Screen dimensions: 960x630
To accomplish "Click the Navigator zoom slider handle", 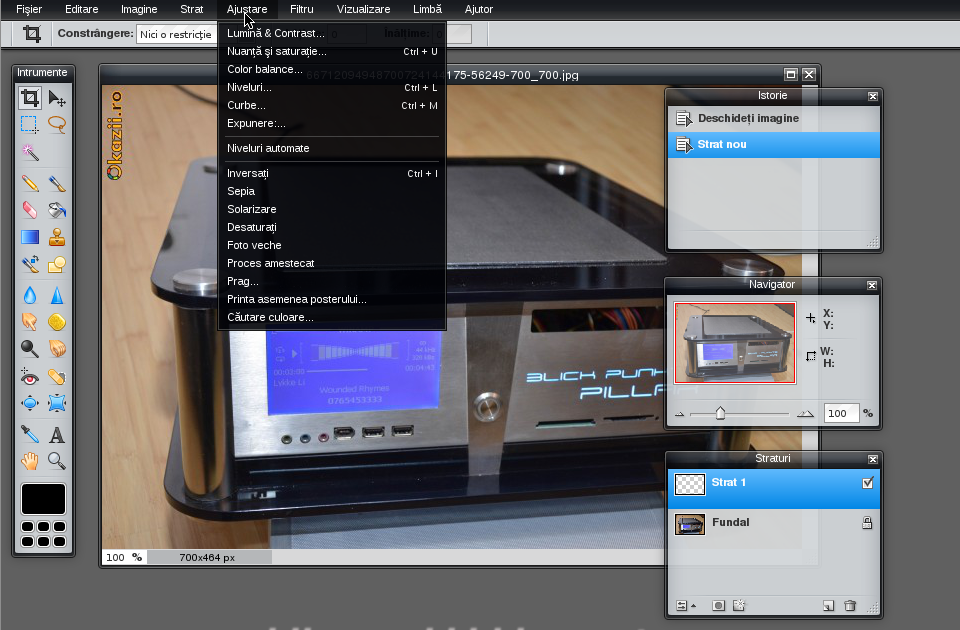I will [x=720, y=413].
